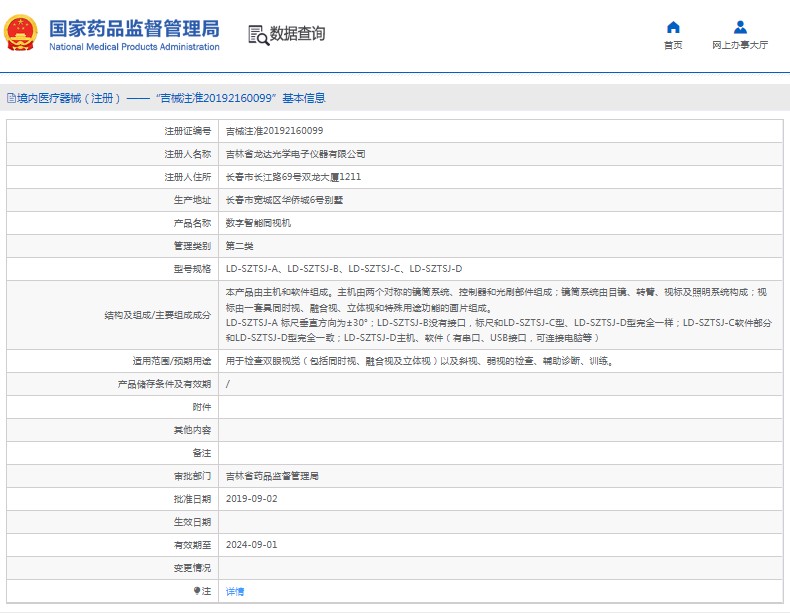The image size is (790, 613).
Task: Click the document icon before 境内医疗器械
Action: [11, 98]
